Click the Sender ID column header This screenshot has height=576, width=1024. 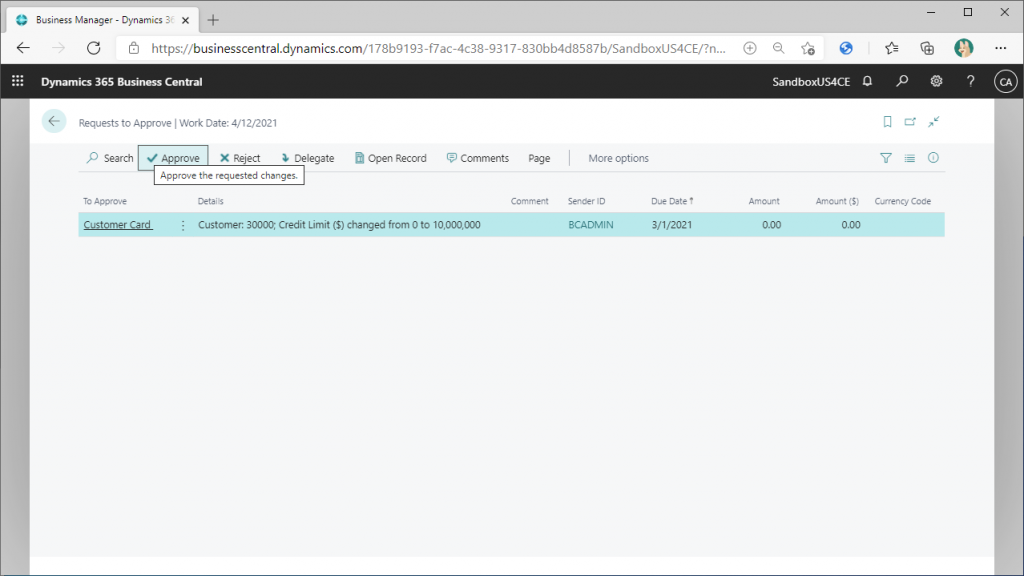coord(586,201)
